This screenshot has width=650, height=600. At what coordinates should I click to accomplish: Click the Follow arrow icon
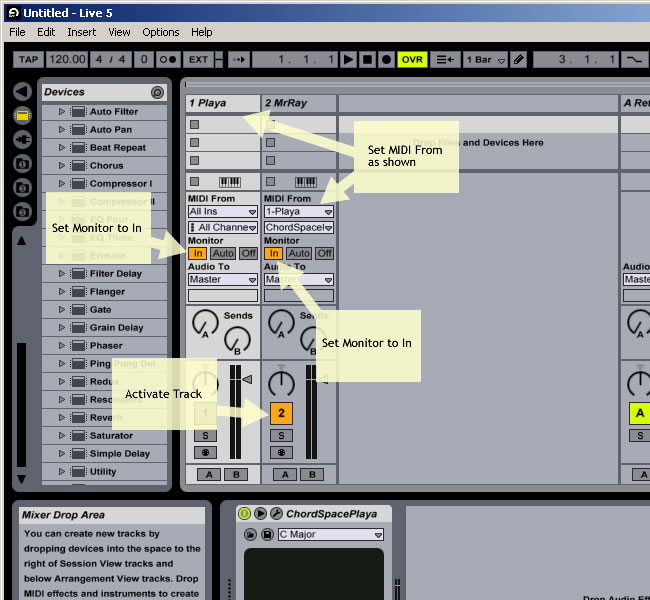[239, 60]
